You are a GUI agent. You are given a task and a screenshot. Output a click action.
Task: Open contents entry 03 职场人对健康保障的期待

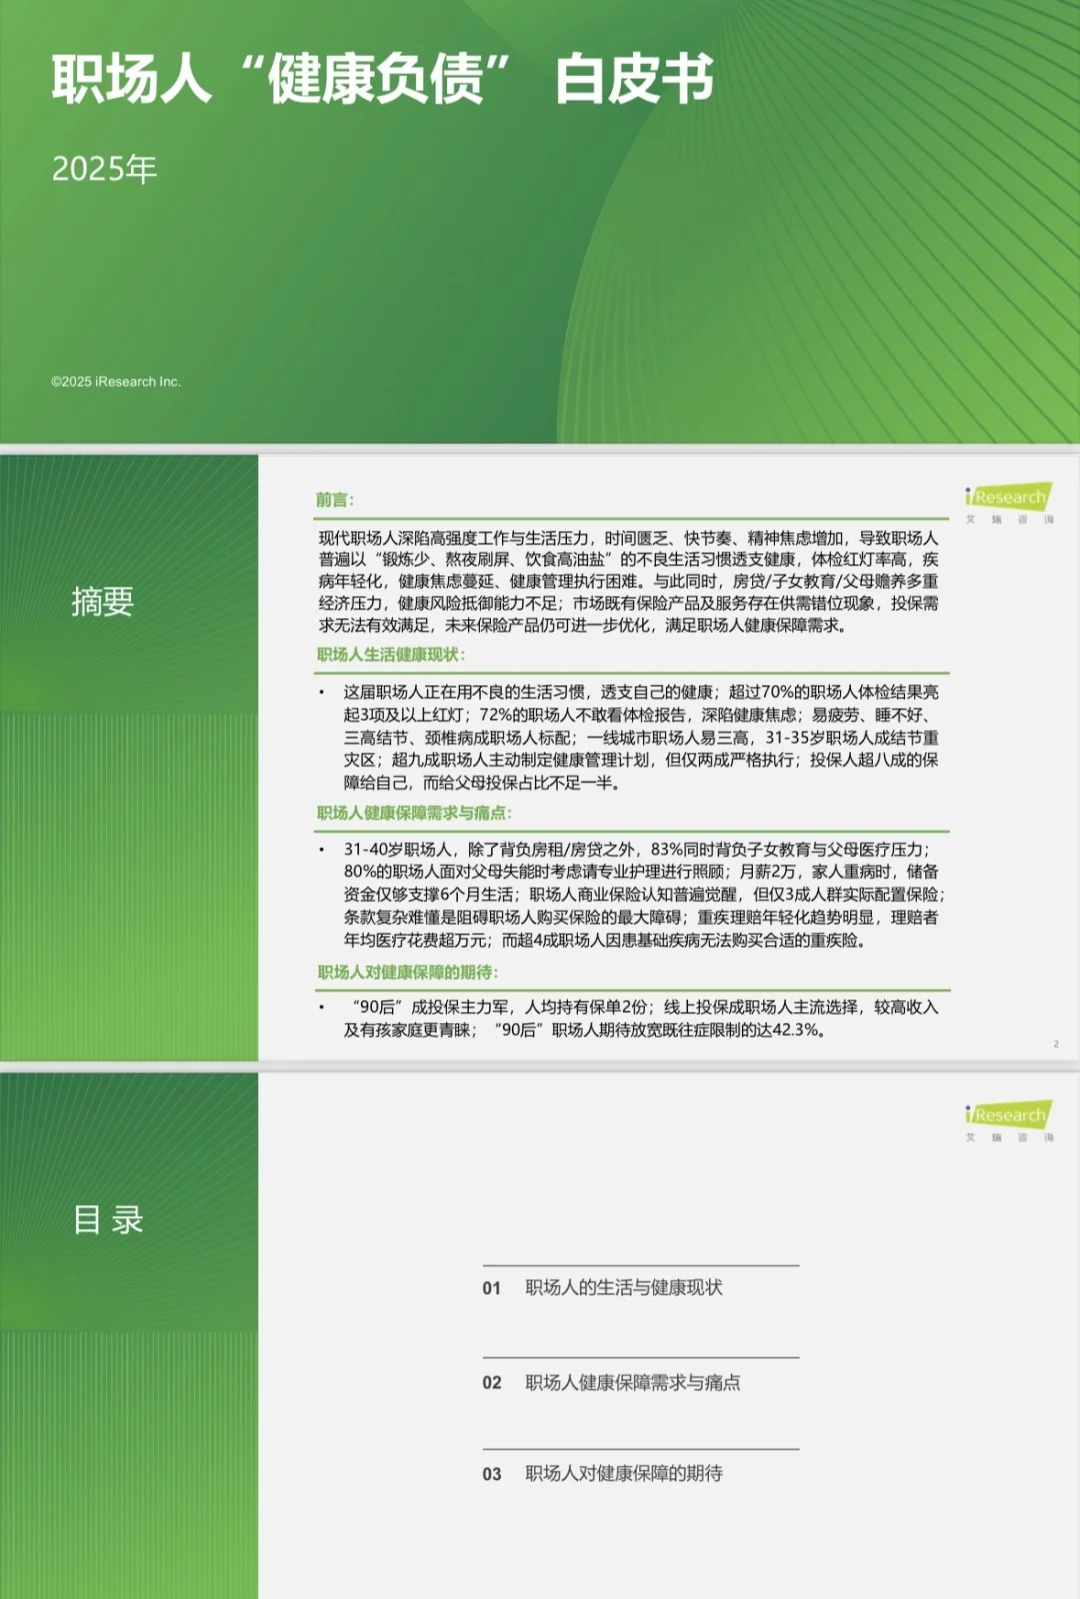click(x=602, y=1474)
